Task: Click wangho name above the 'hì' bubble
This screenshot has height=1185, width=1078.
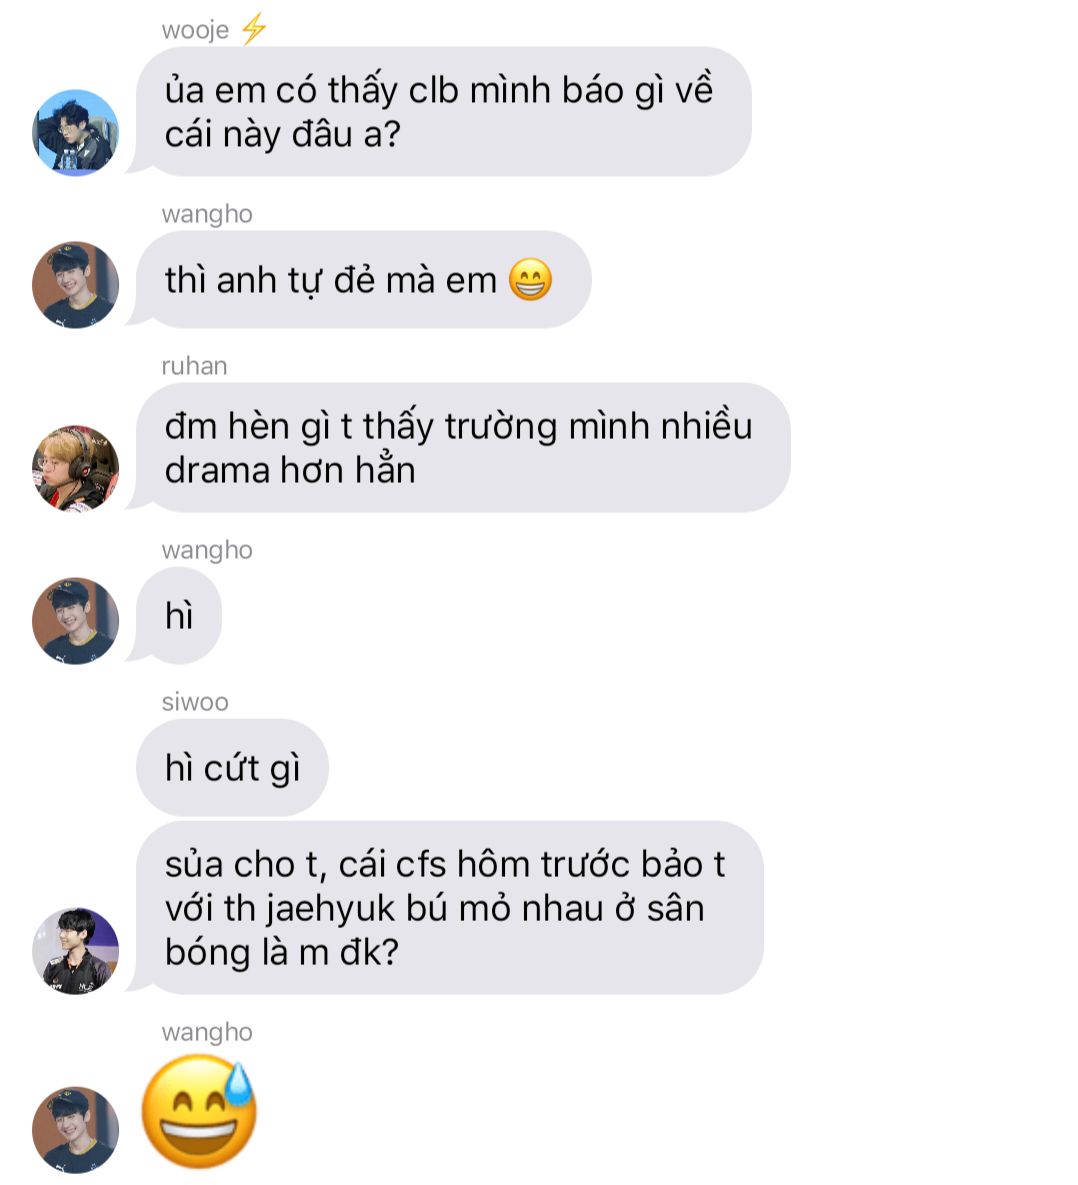Action: [x=207, y=550]
